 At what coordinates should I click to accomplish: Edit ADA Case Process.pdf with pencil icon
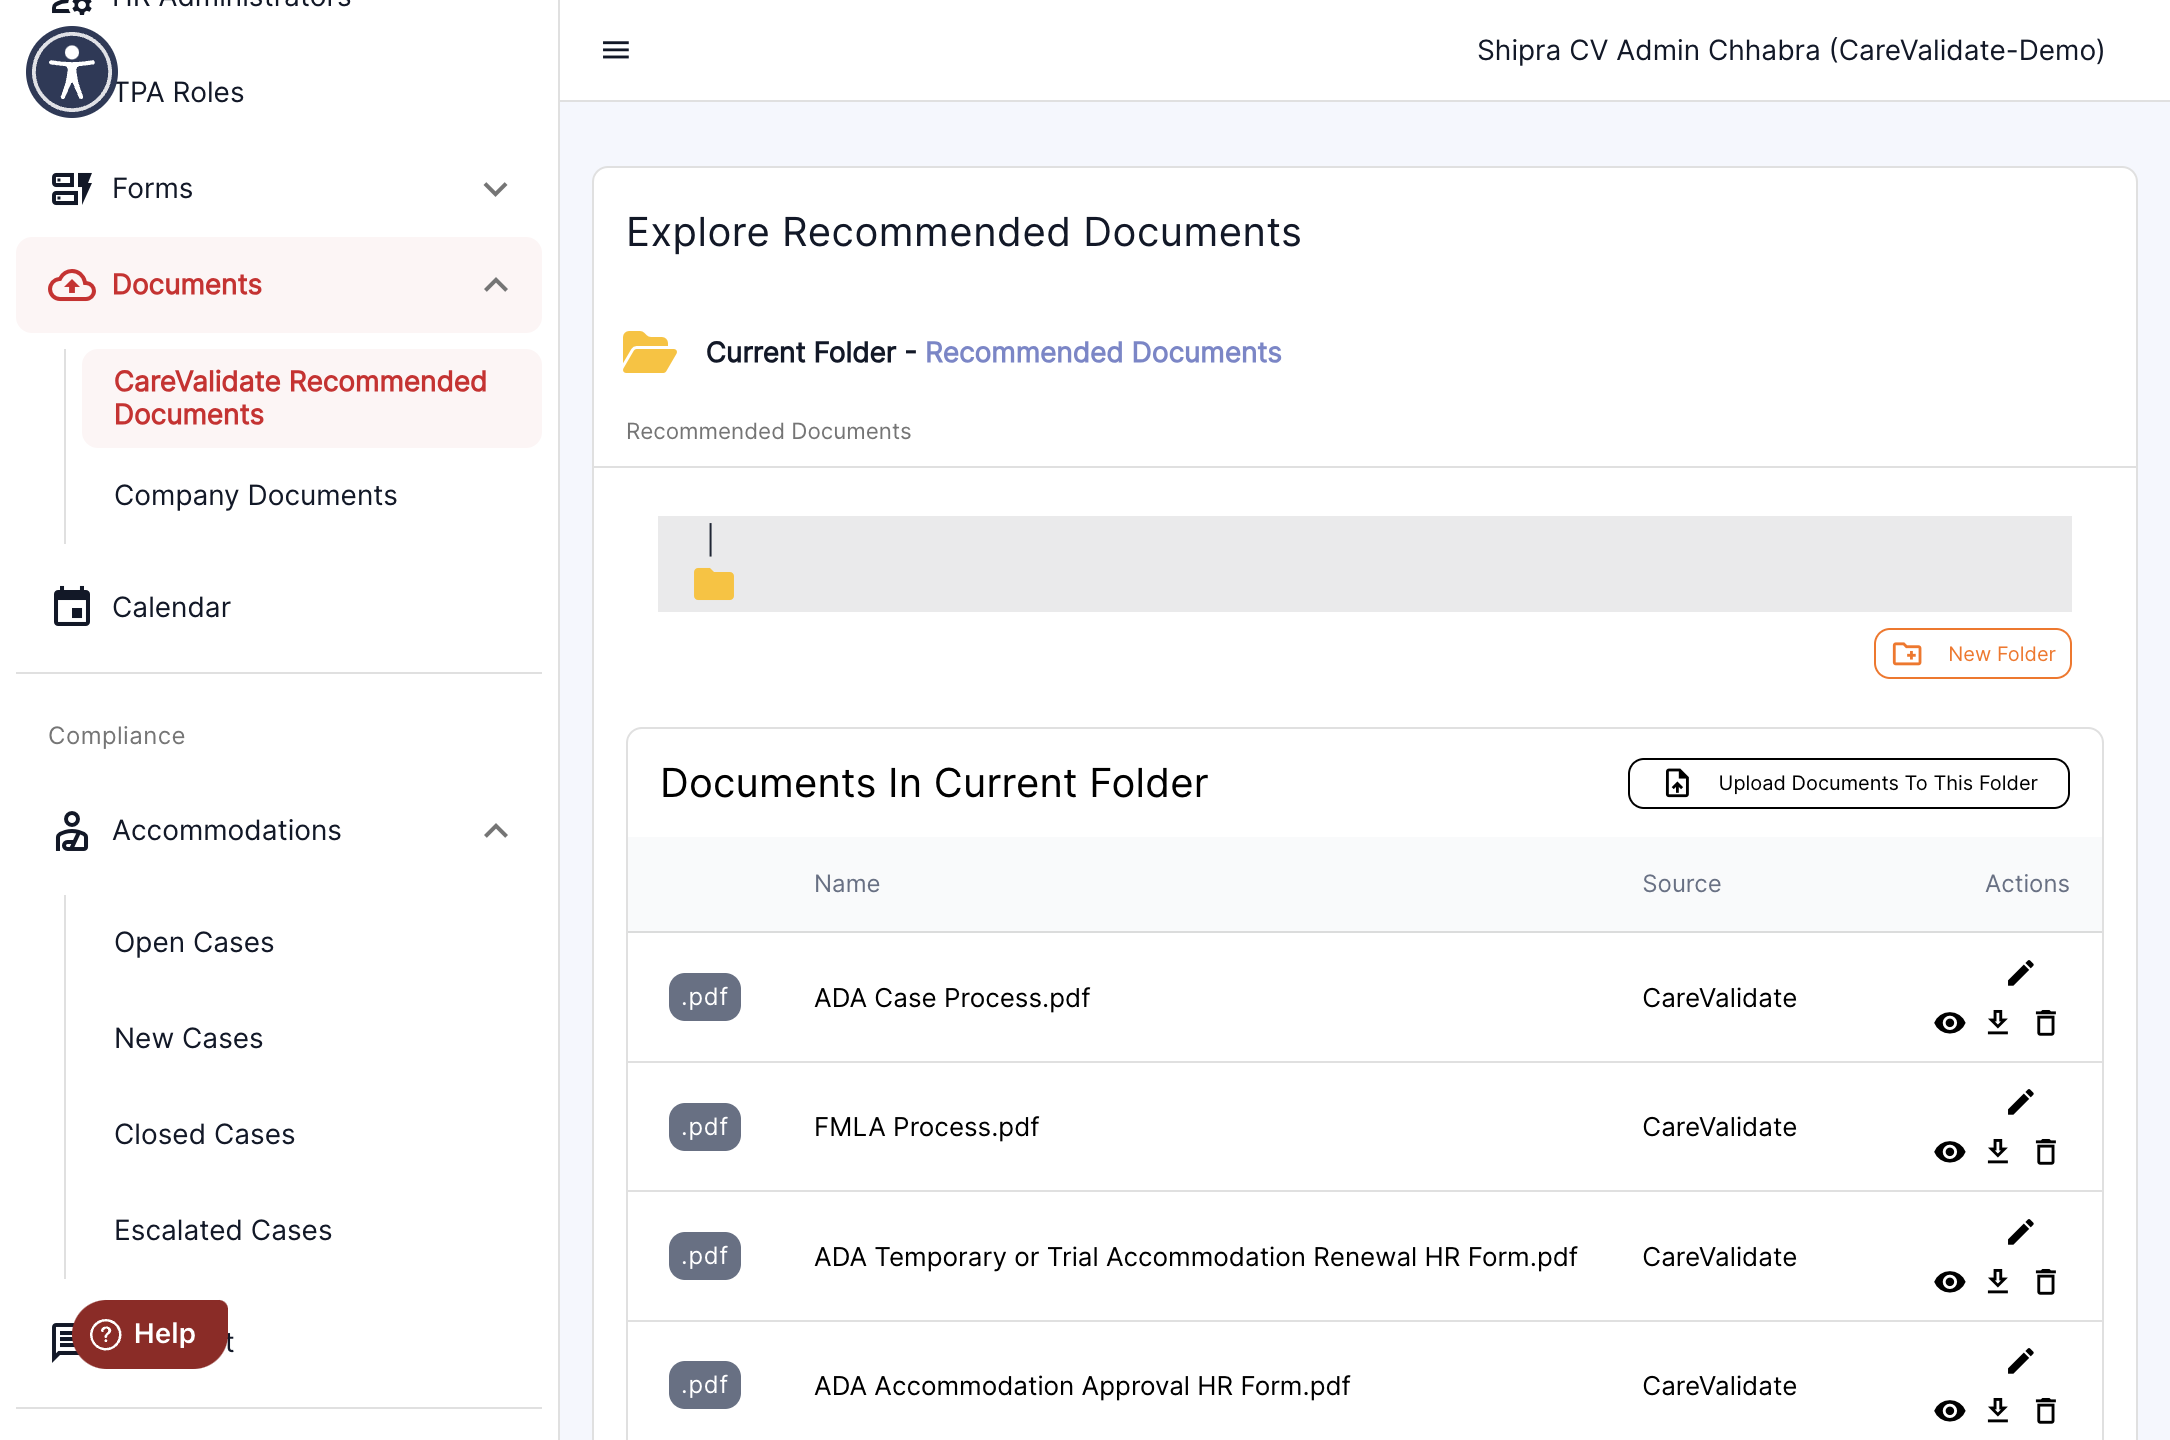[2021, 973]
